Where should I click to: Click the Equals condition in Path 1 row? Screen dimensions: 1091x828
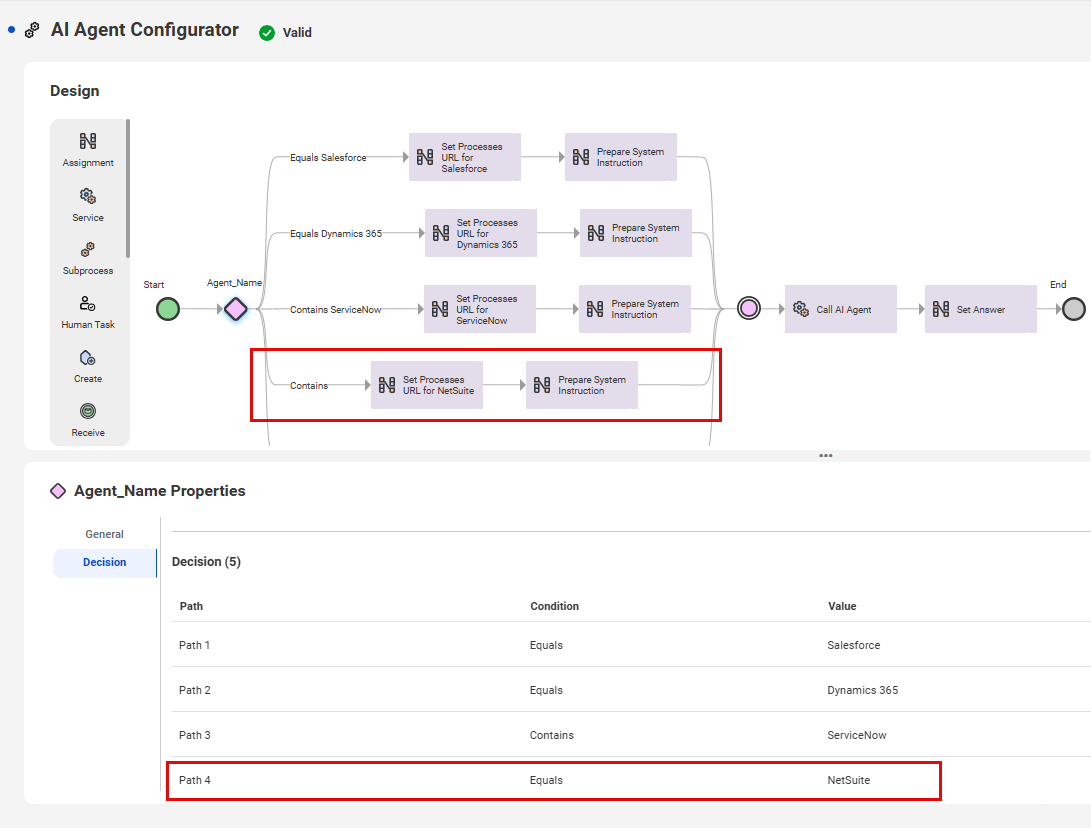[546, 645]
